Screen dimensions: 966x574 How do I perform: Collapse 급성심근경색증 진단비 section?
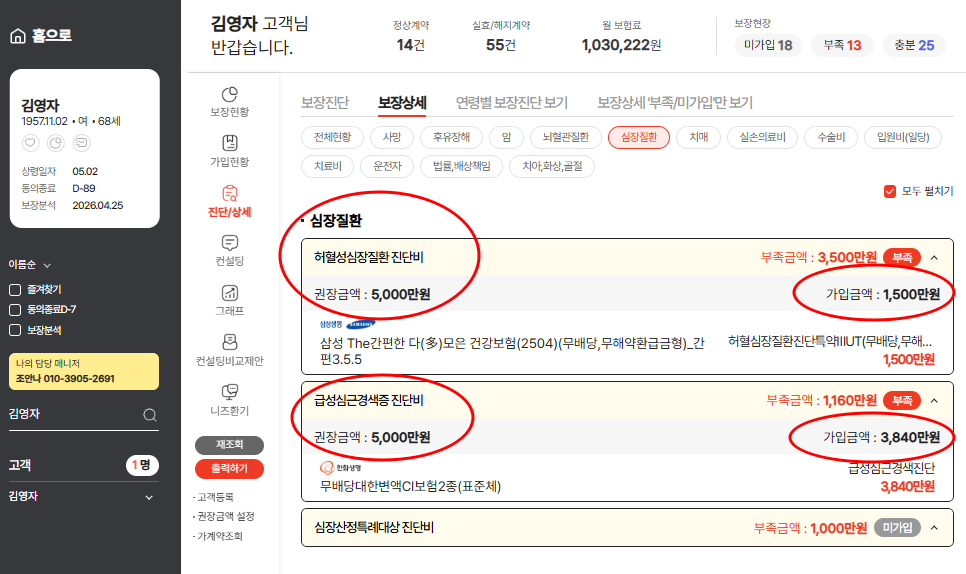pos(935,401)
